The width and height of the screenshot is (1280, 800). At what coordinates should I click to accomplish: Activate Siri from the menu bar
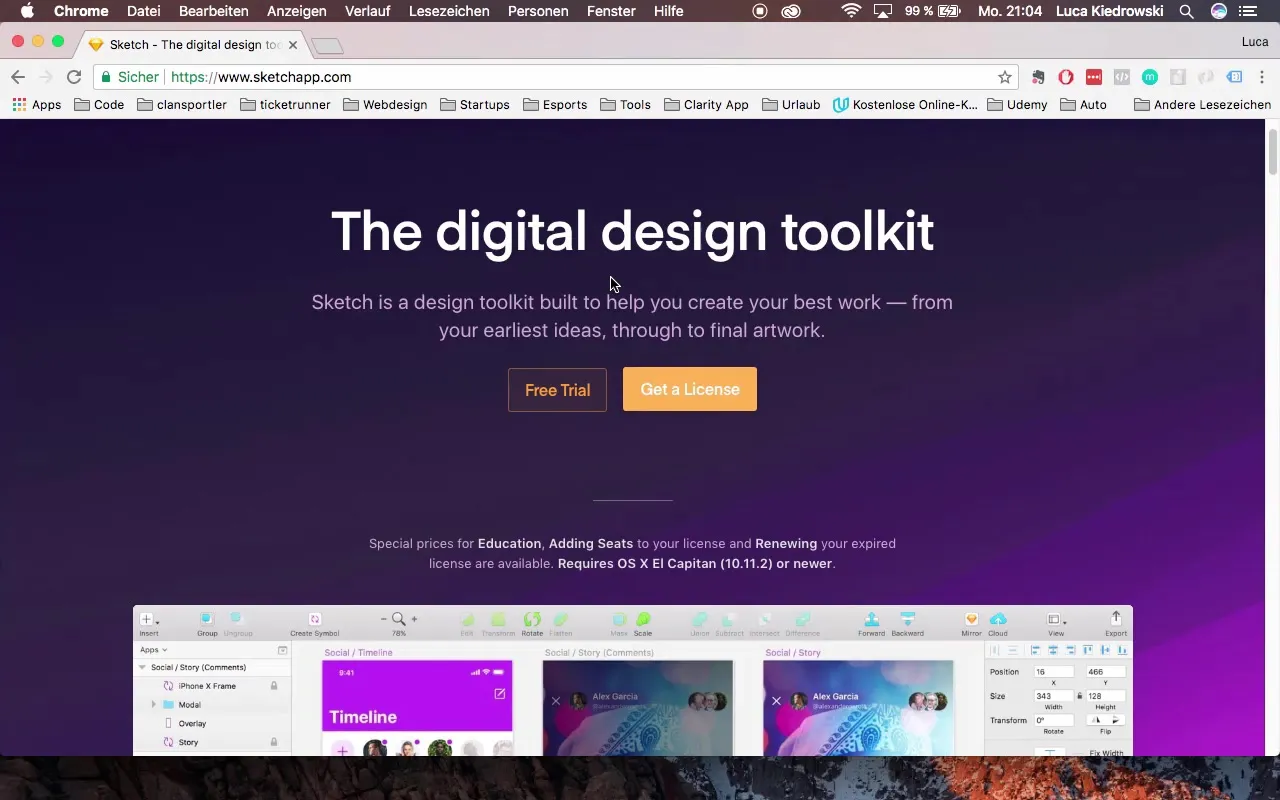[x=1218, y=11]
